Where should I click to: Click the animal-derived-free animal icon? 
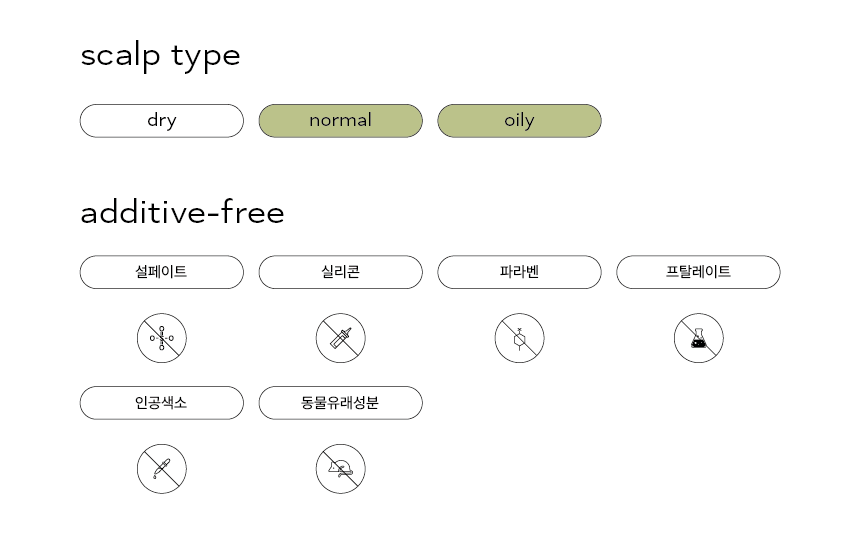341,469
